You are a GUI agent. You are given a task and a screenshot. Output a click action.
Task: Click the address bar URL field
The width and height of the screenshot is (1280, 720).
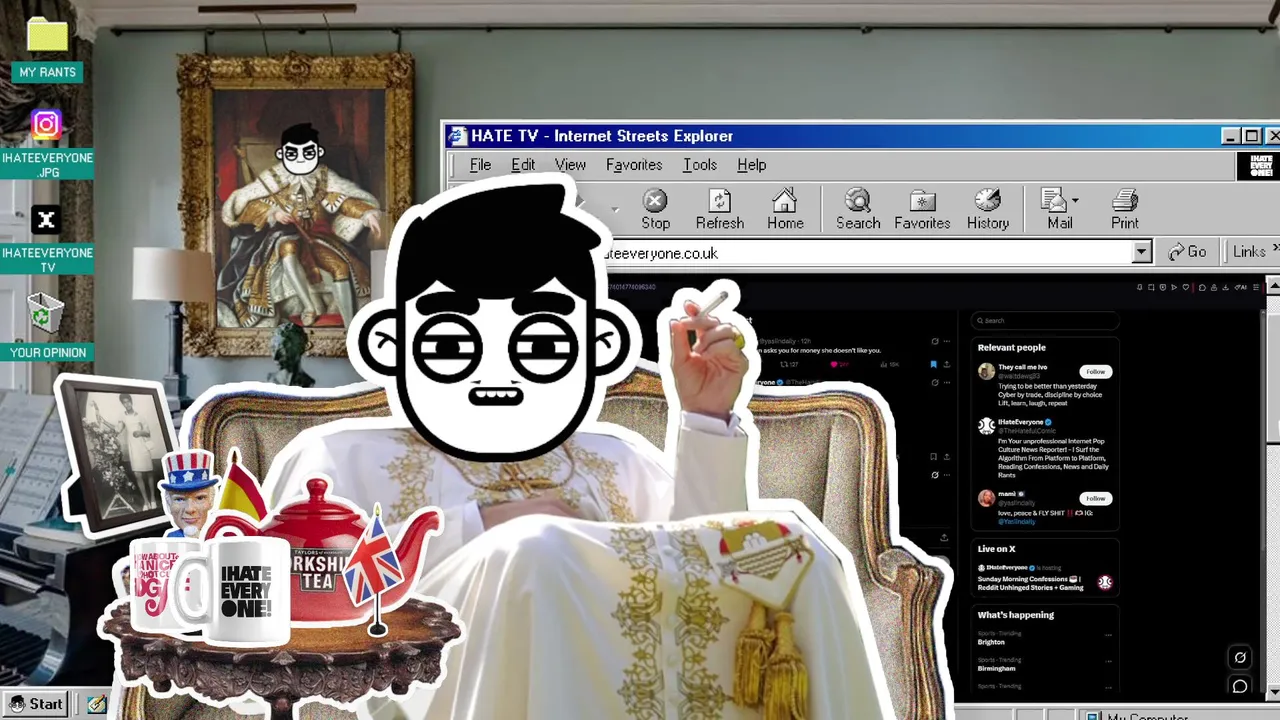point(870,253)
